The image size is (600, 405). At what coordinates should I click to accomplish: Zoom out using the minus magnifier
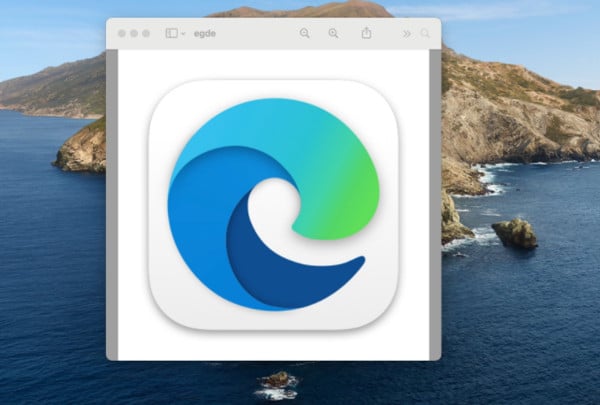[305, 33]
